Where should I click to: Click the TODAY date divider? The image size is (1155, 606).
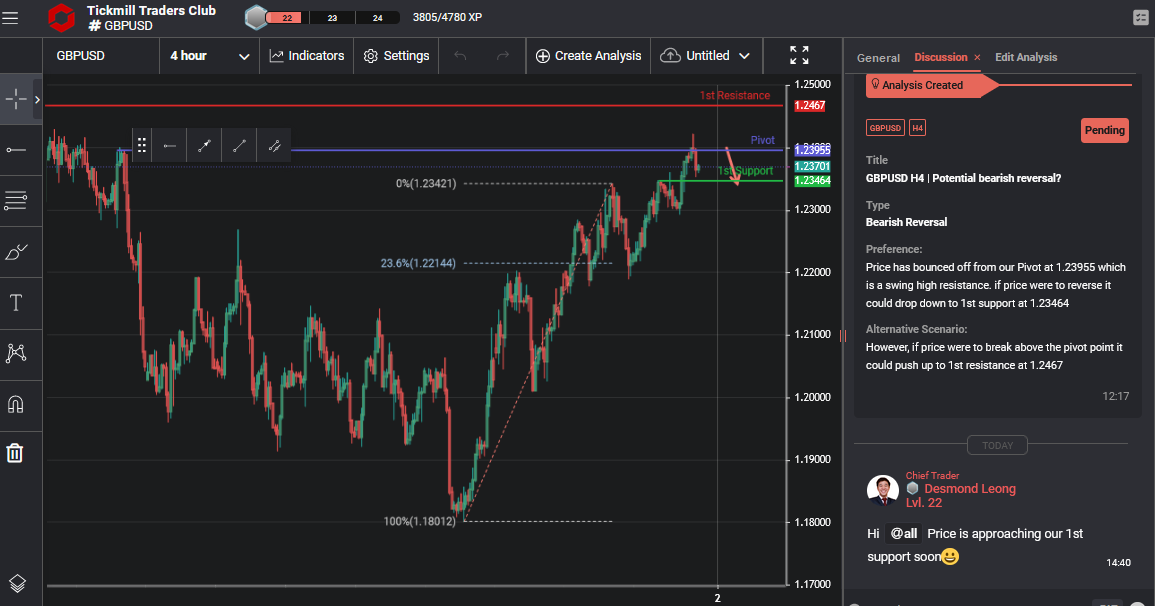coord(997,445)
